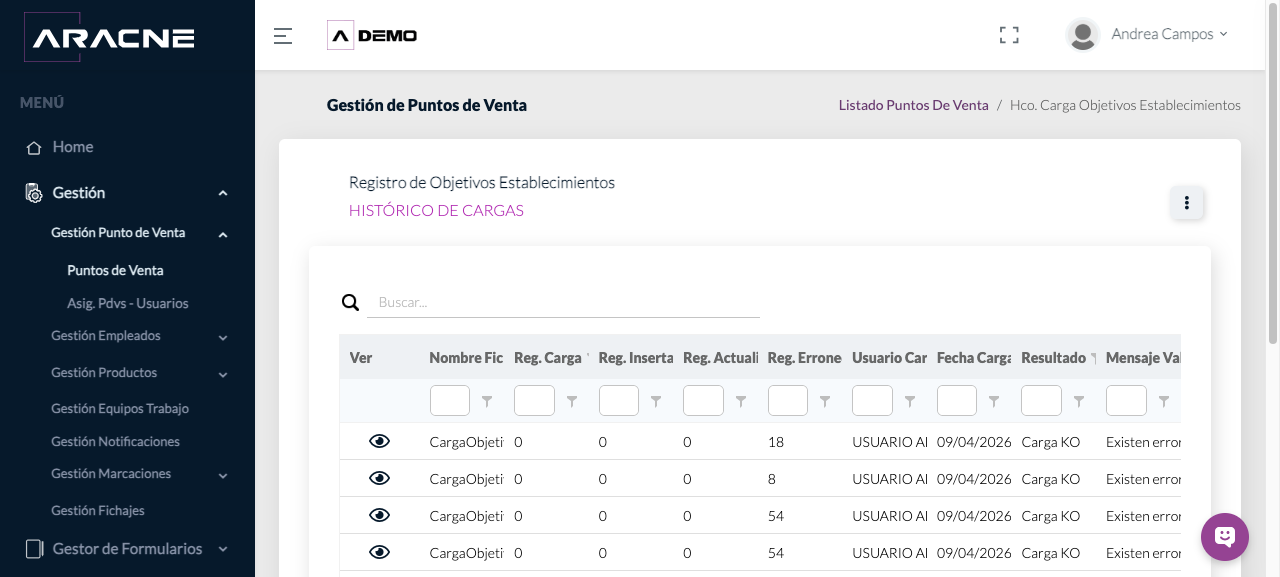Viewport: 1280px width, 577px height.
Task: Open Gestión Fichajes
Action: coord(98,510)
